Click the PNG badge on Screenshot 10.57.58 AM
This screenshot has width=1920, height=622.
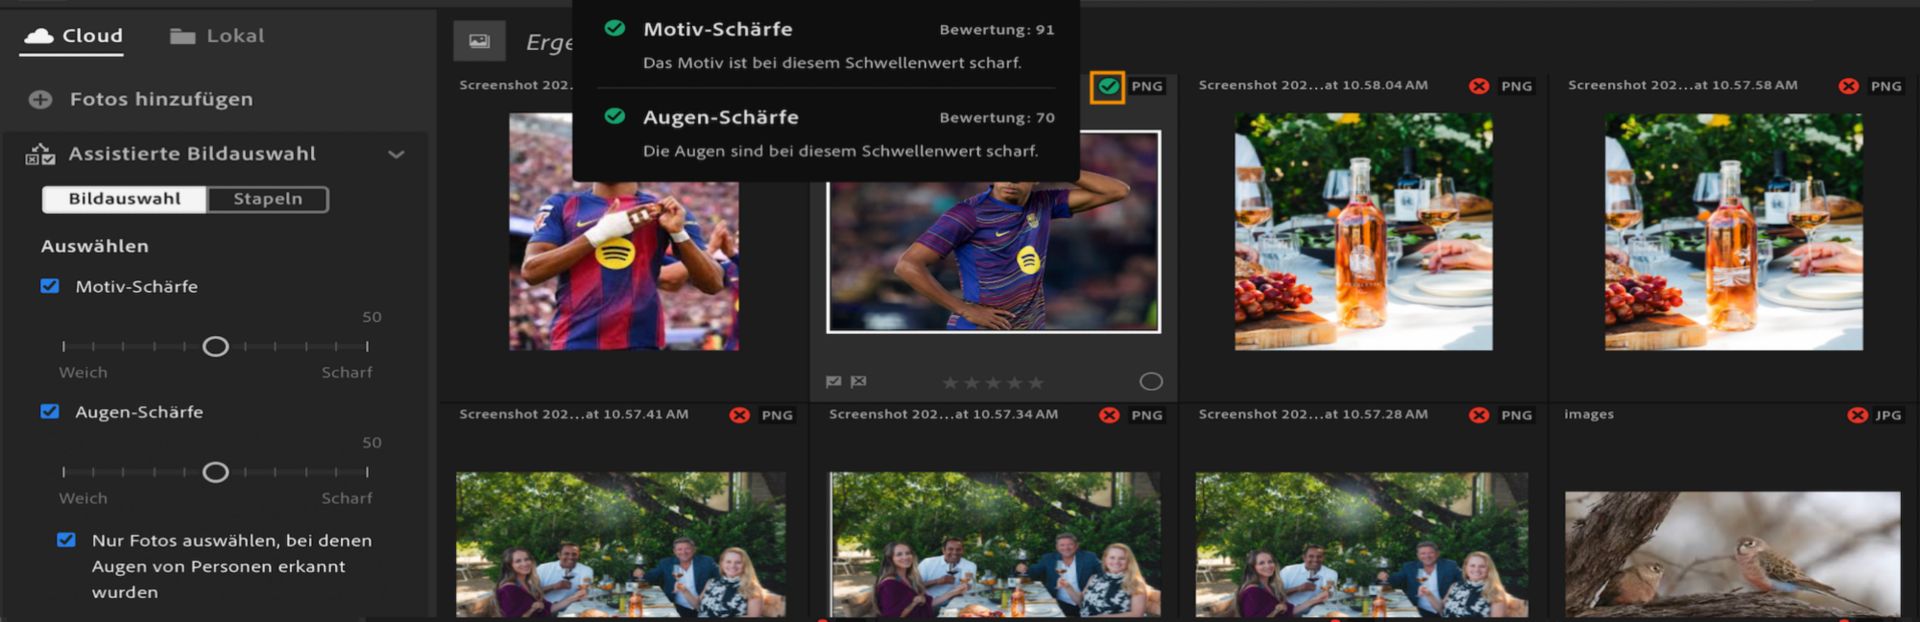[x=1886, y=86]
